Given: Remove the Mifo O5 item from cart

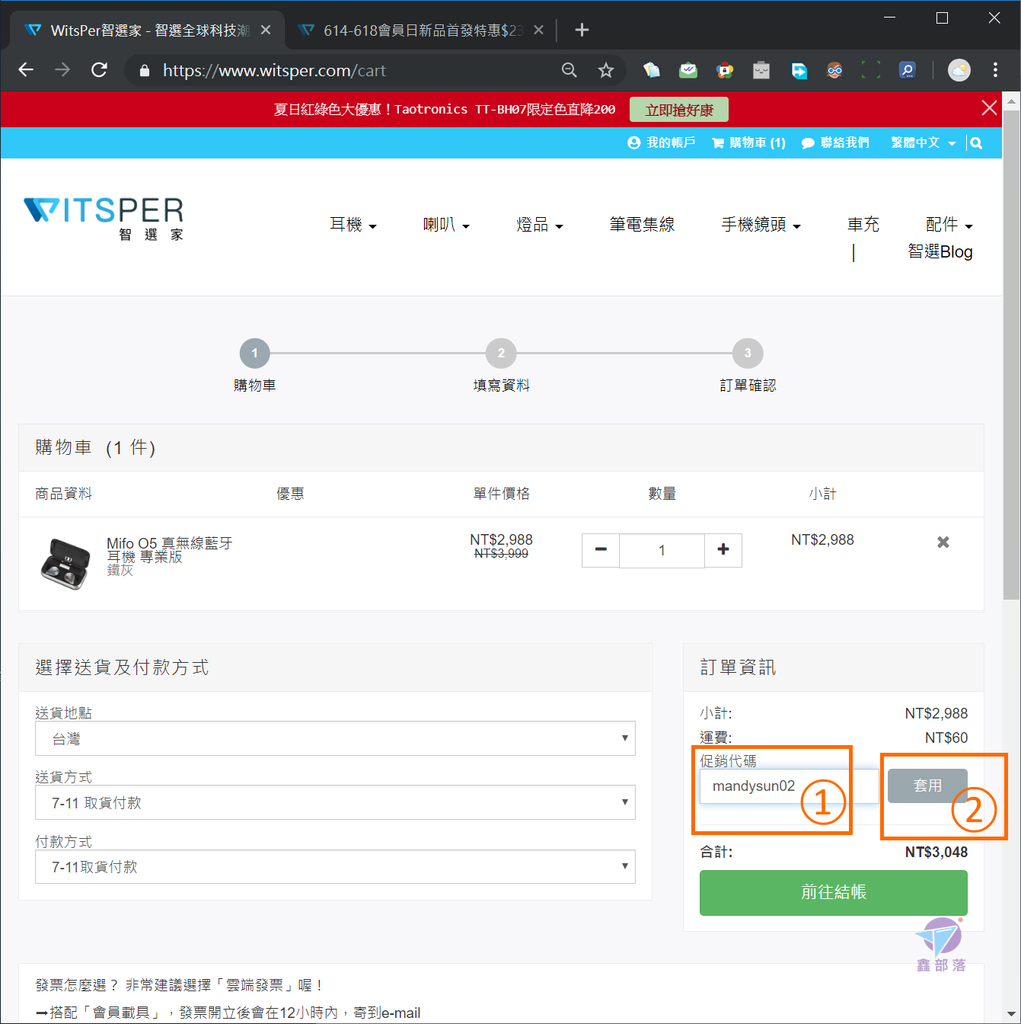Looking at the screenshot, I should coord(943,542).
